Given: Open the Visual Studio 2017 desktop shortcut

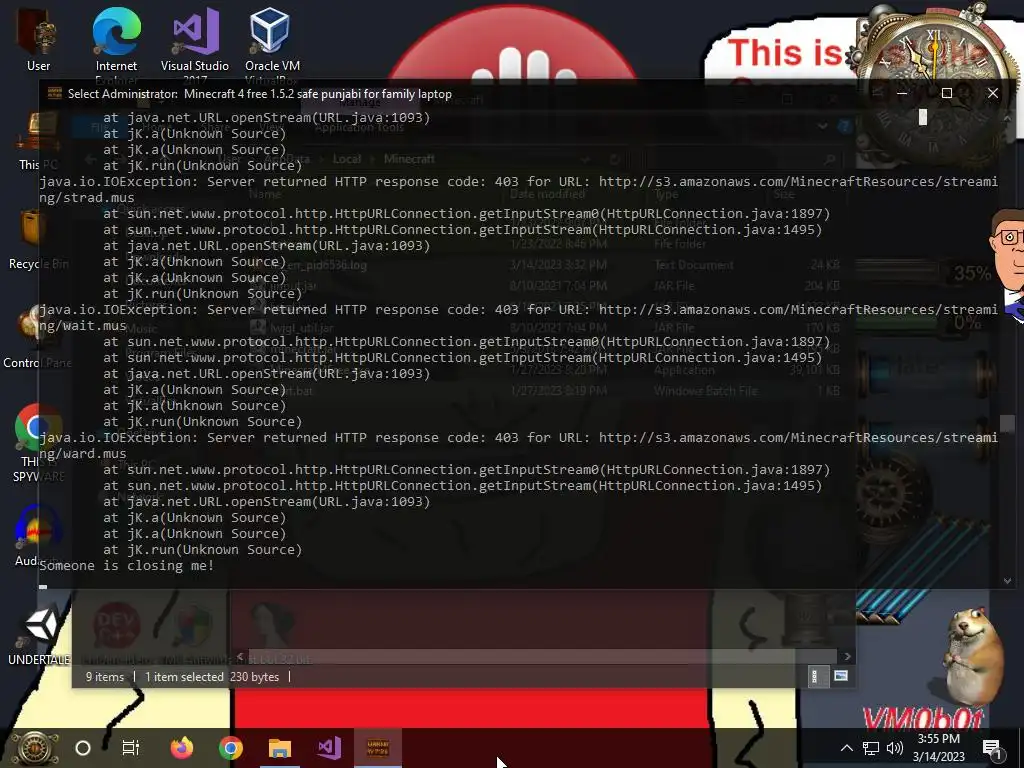Looking at the screenshot, I should (195, 42).
